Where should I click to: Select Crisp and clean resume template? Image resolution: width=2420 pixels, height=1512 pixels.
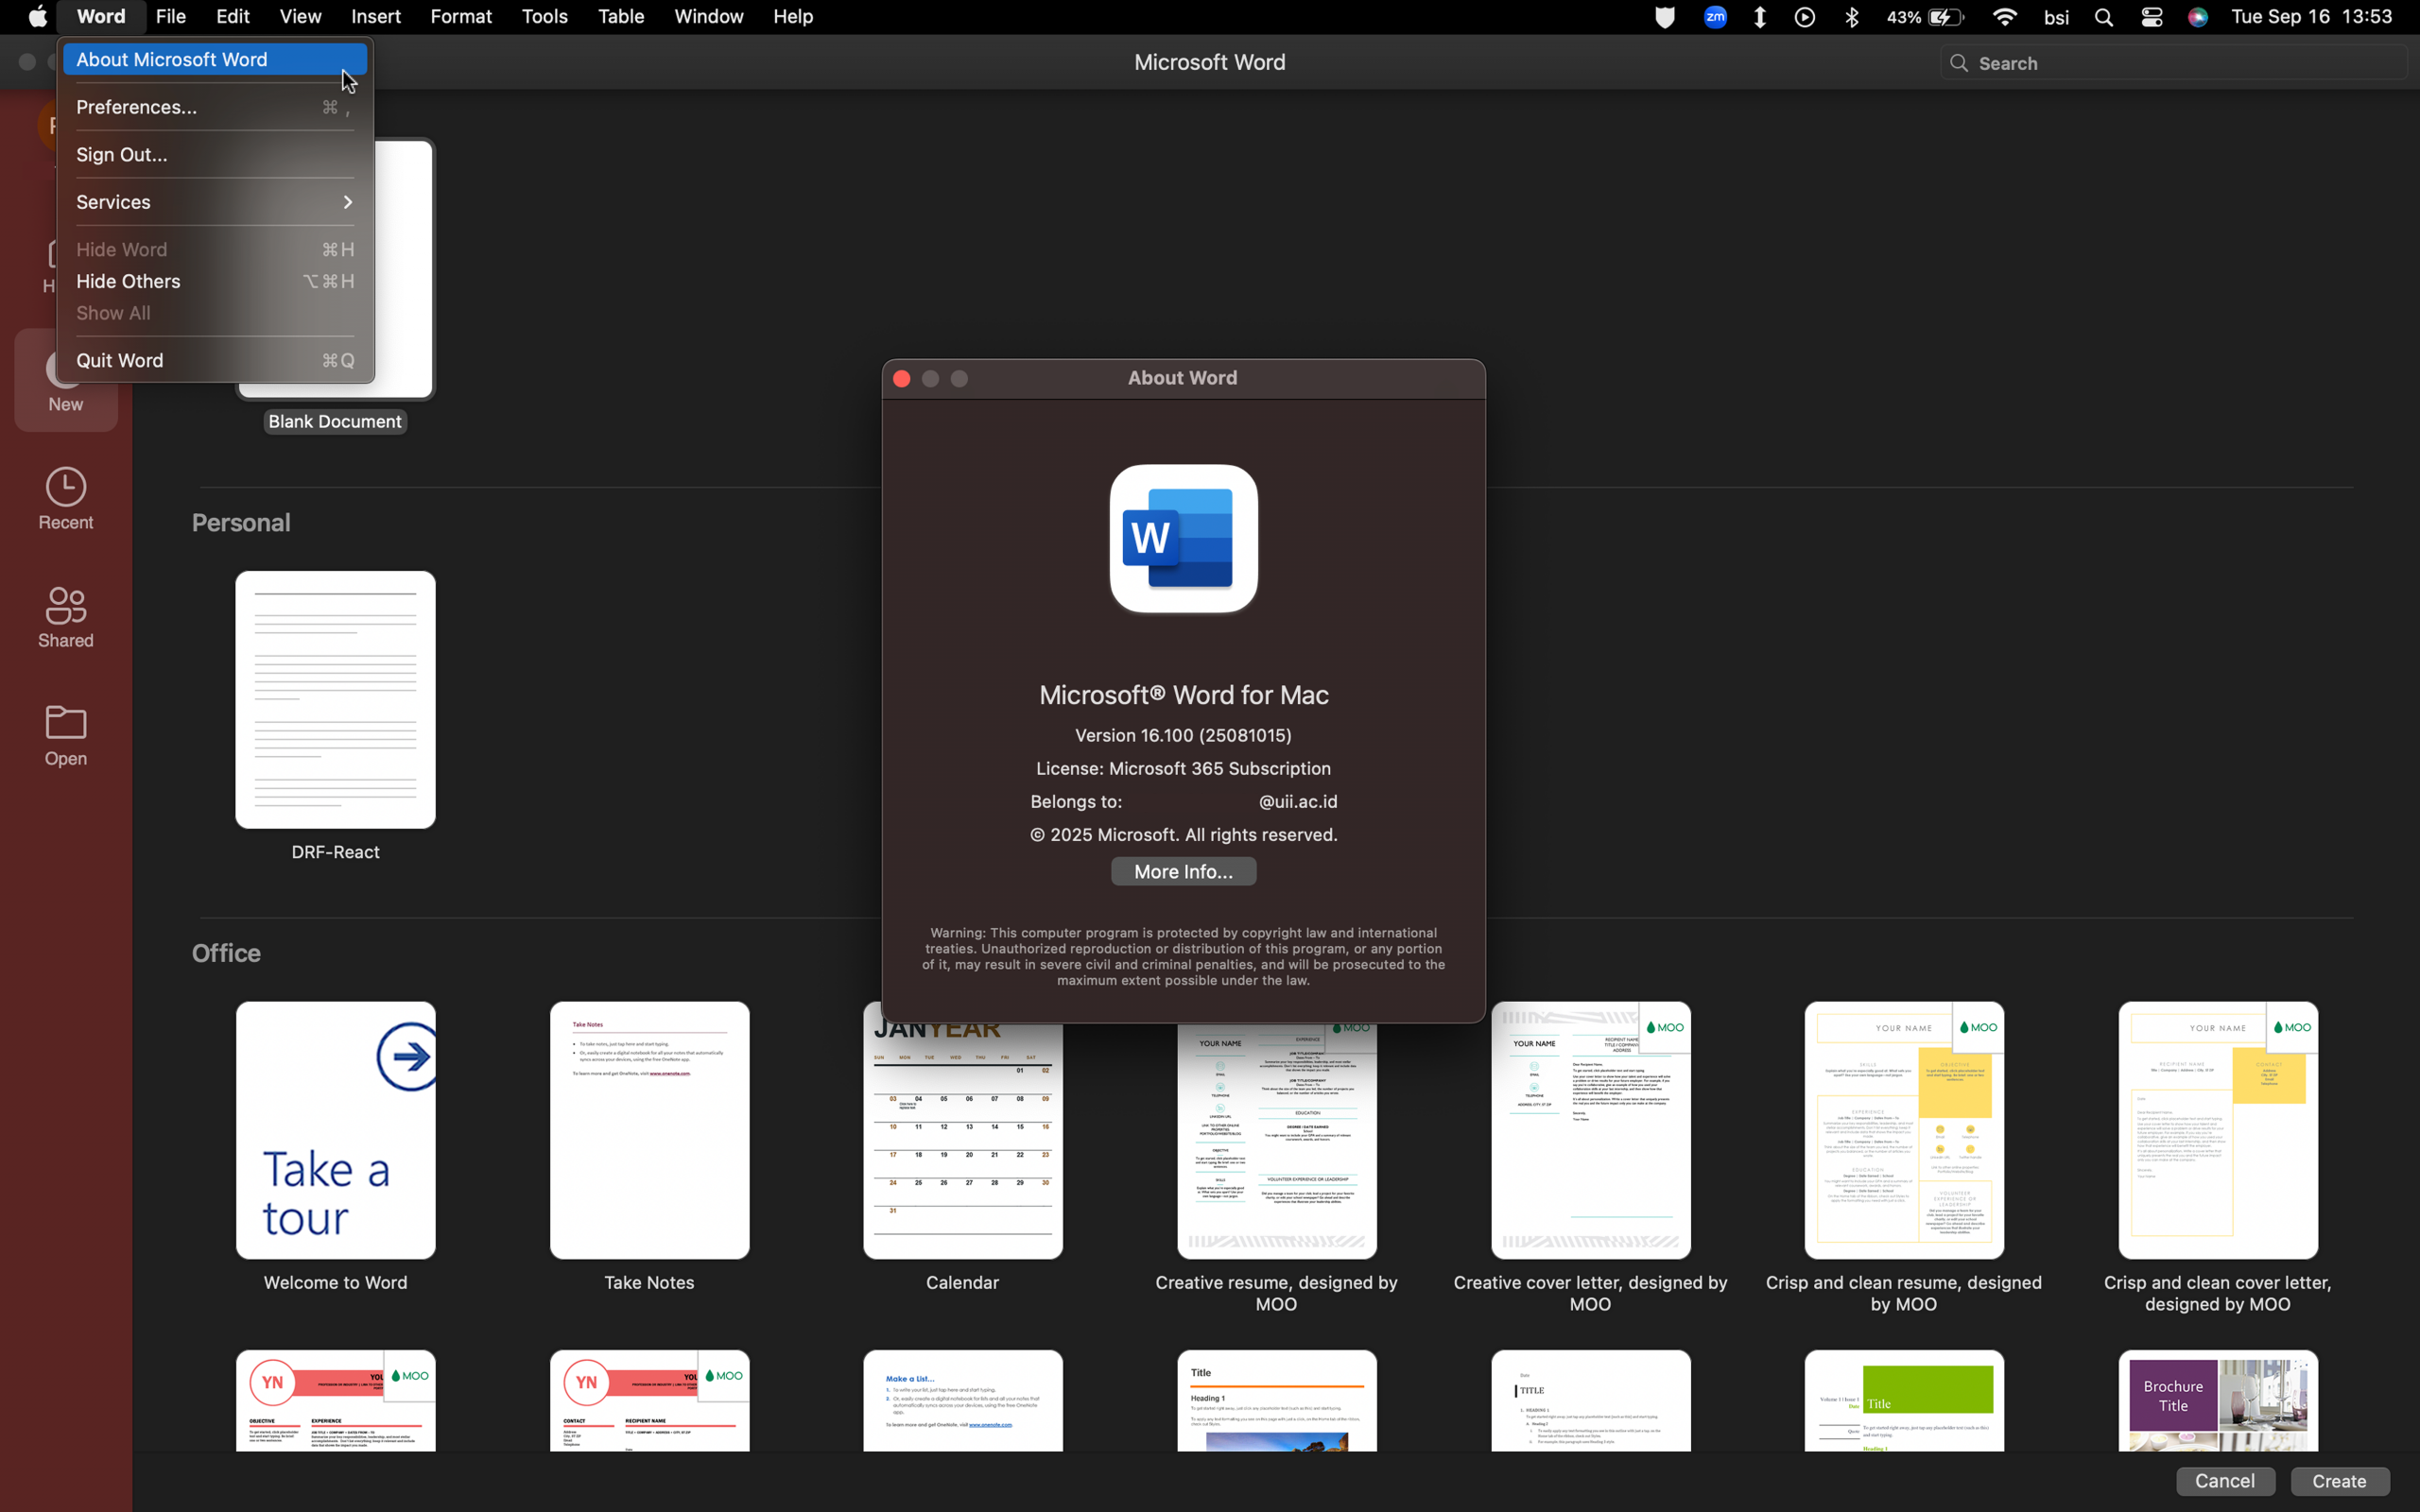[x=1904, y=1130]
